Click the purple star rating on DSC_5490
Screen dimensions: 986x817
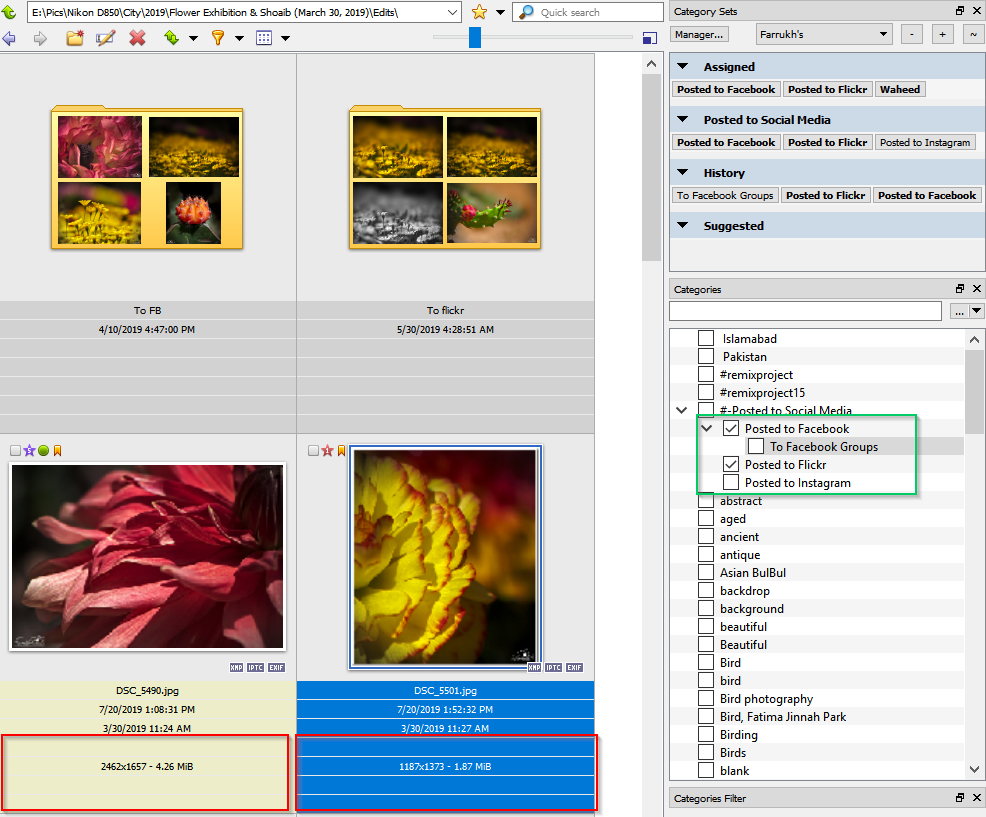(29, 451)
